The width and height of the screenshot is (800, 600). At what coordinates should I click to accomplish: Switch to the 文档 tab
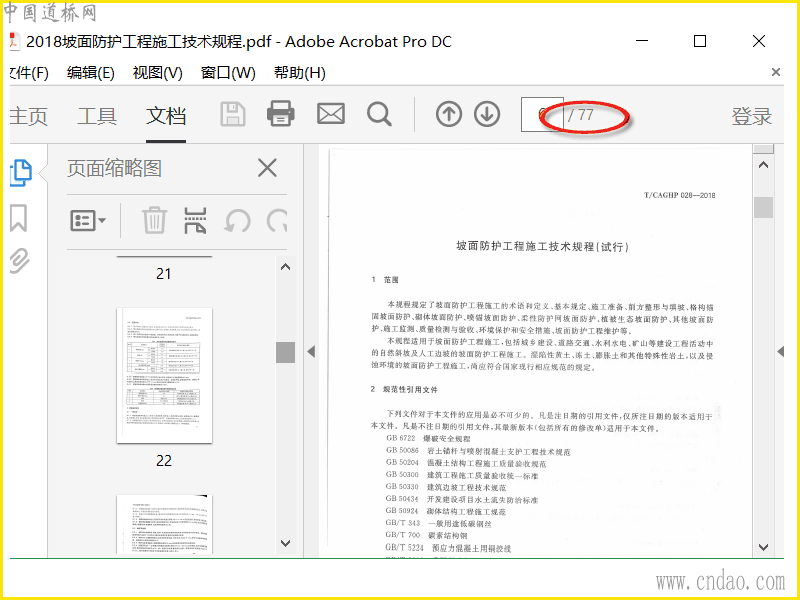coord(166,116)
